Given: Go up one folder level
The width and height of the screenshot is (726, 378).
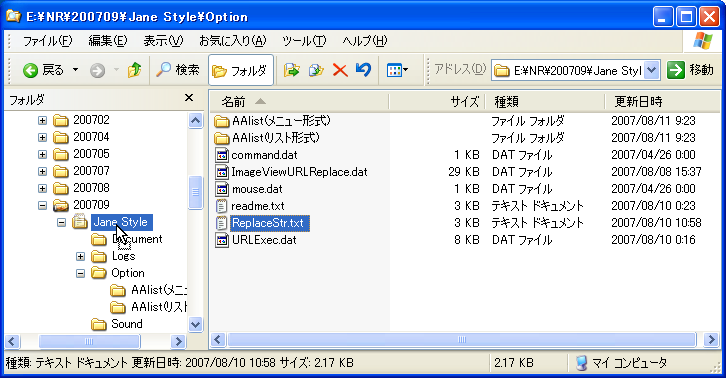Looking at the screenshot, I should 134,70.
